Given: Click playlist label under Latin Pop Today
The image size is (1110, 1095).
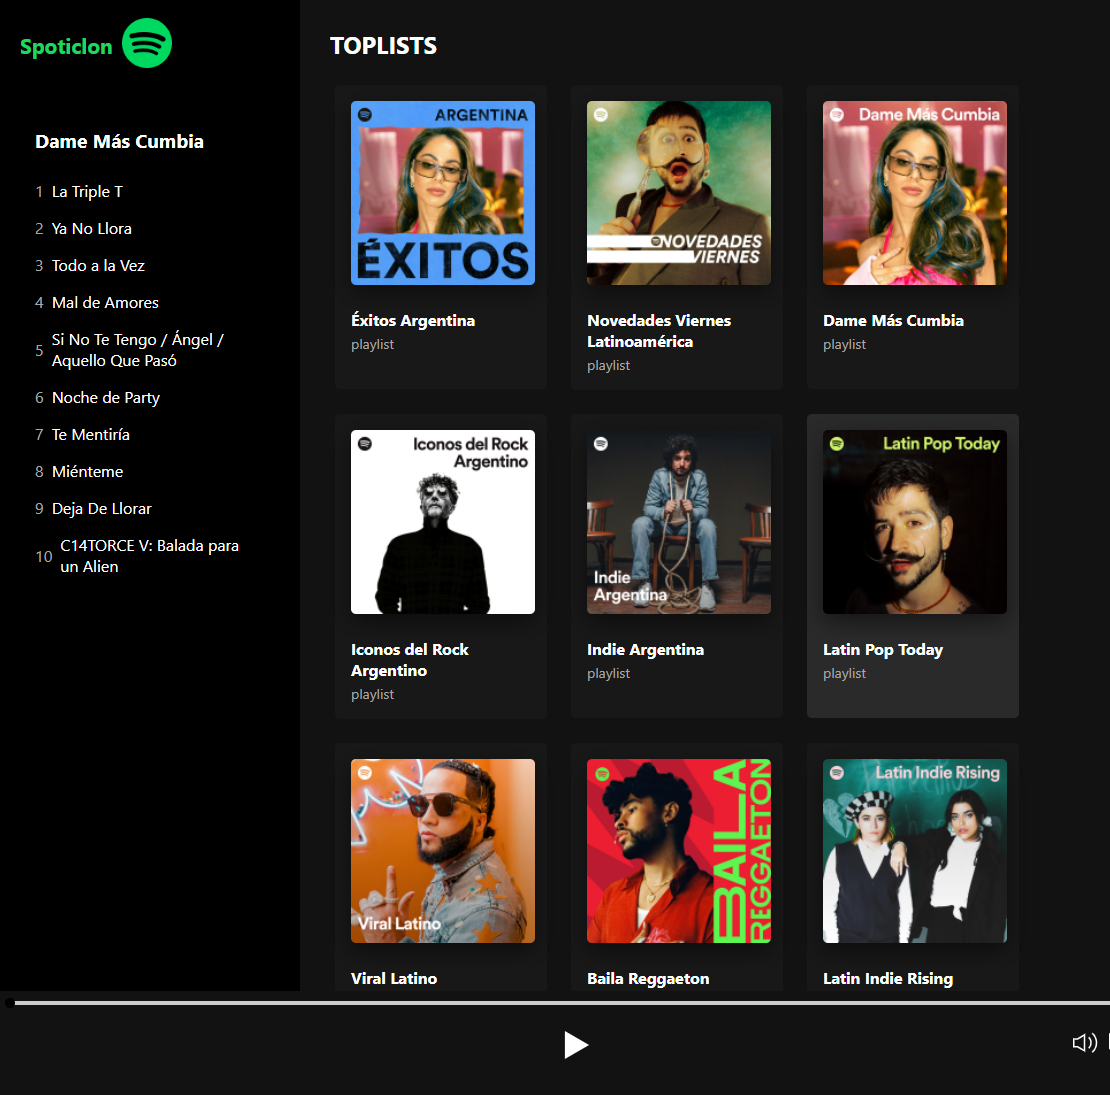Looking at the screenshot, I should tap(844, 674).
